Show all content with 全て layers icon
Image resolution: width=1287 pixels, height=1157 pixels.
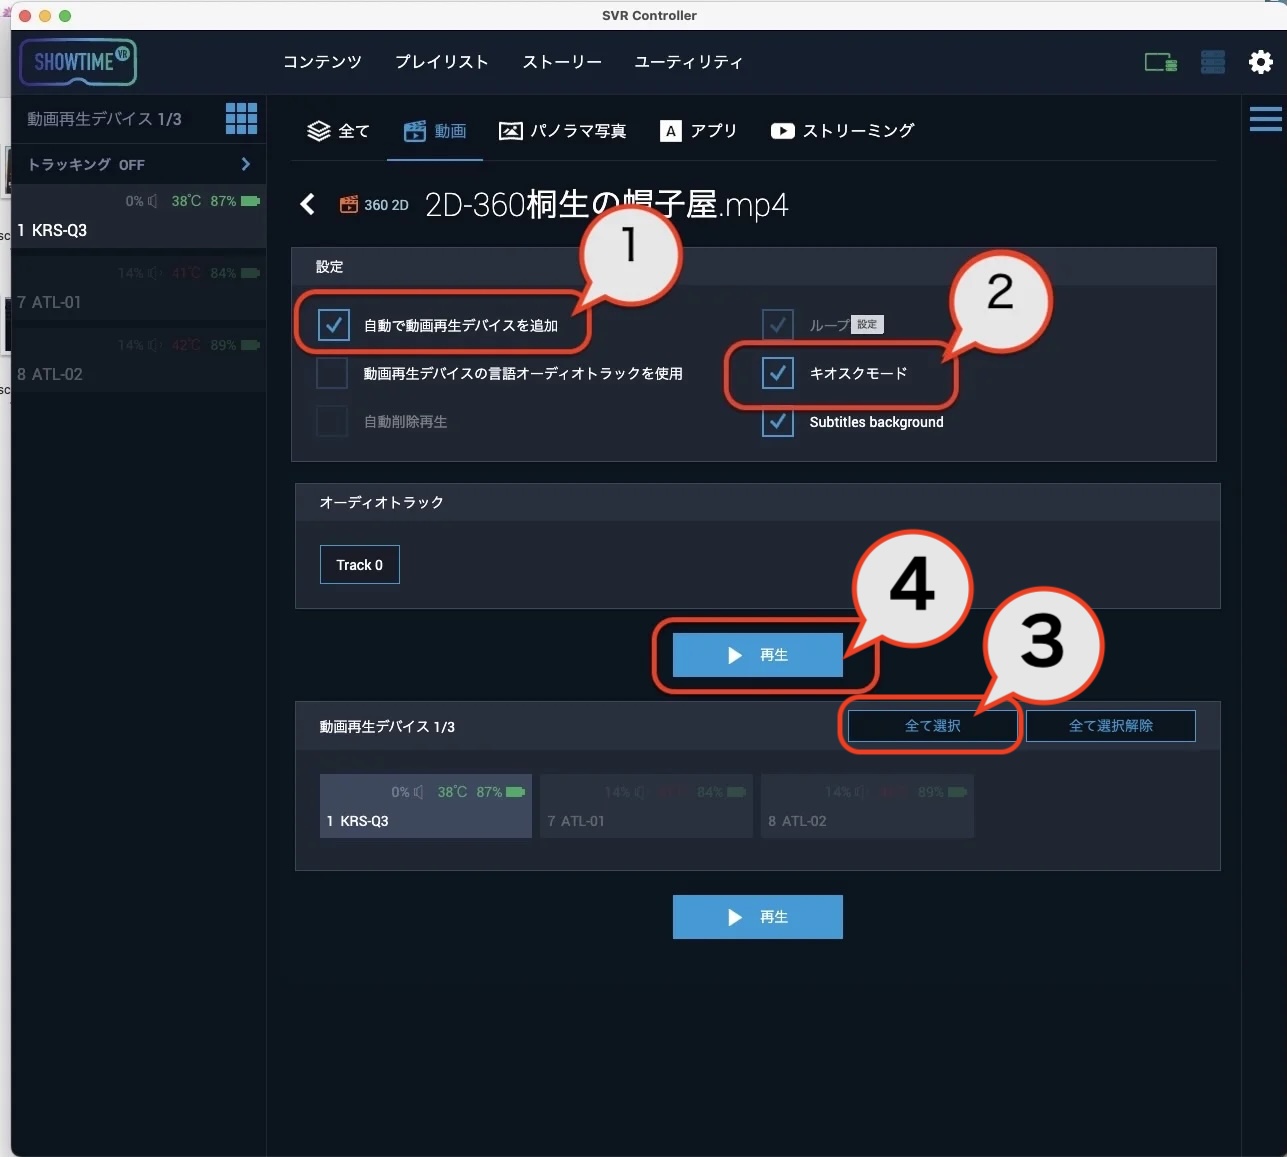click(x=338, y=131)
